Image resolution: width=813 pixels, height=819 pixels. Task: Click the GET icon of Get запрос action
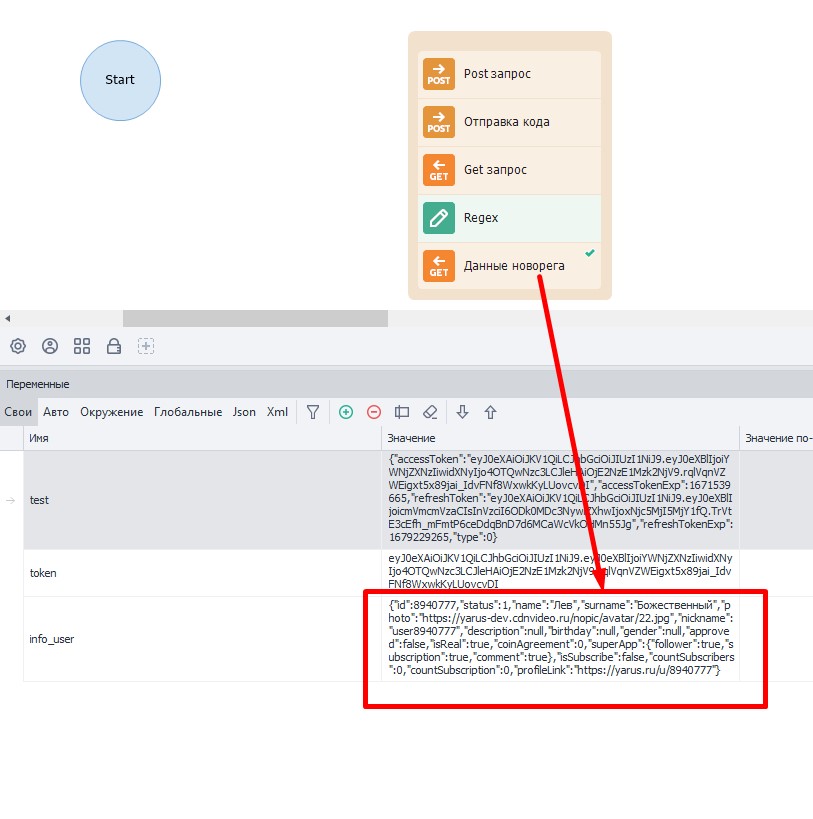pyautogui.click(x=439, y=170)
